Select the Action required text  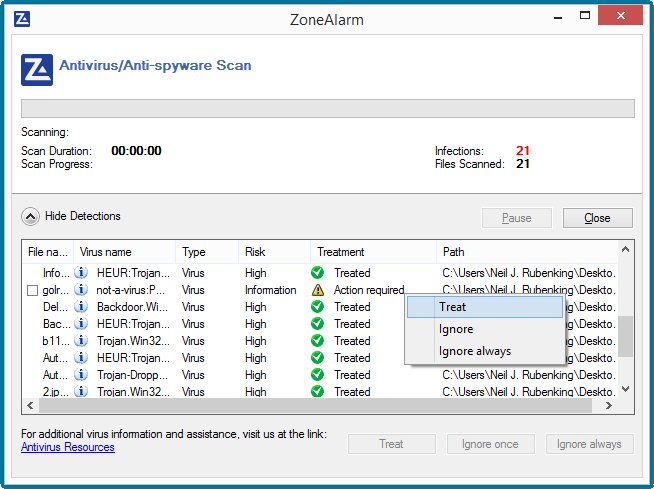tap(369, 290)
